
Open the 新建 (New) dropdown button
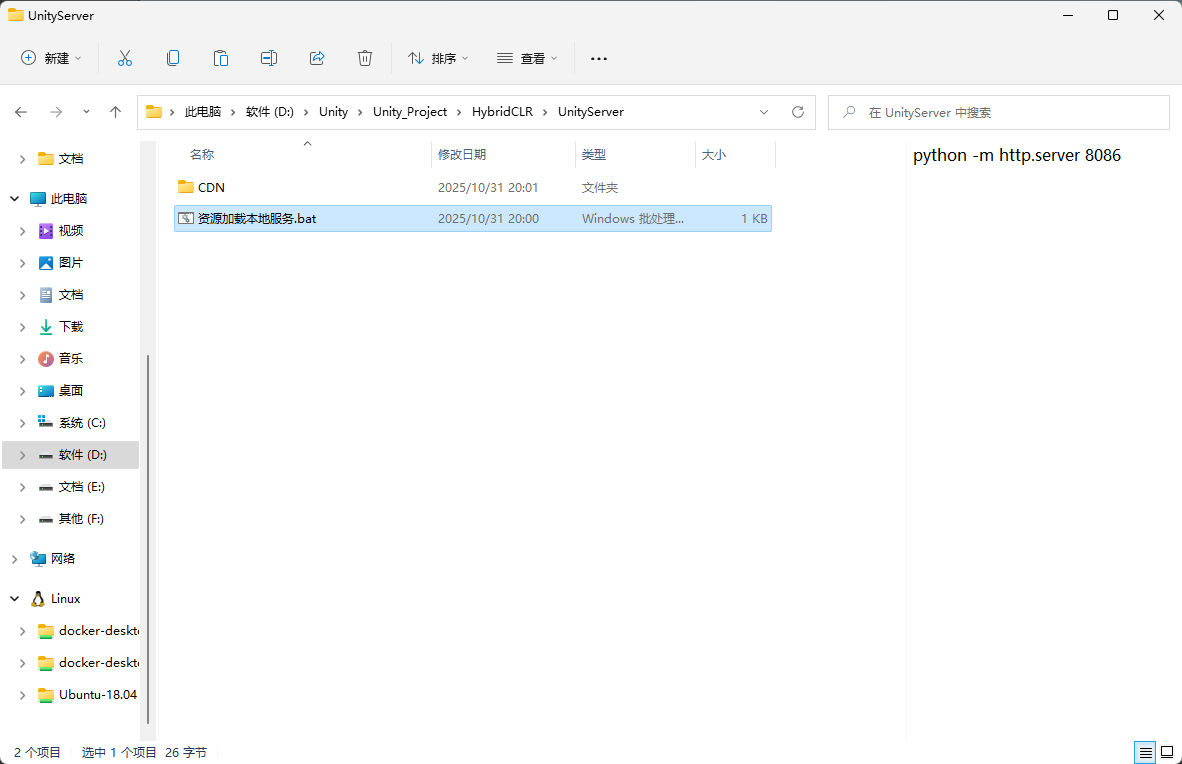(x=51, y=58)
